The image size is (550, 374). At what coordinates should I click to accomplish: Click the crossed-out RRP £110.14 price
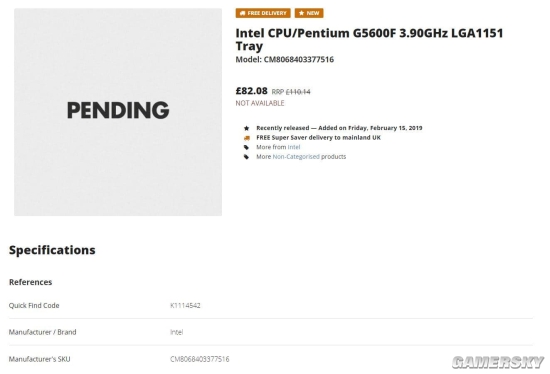tap(291, 92)
